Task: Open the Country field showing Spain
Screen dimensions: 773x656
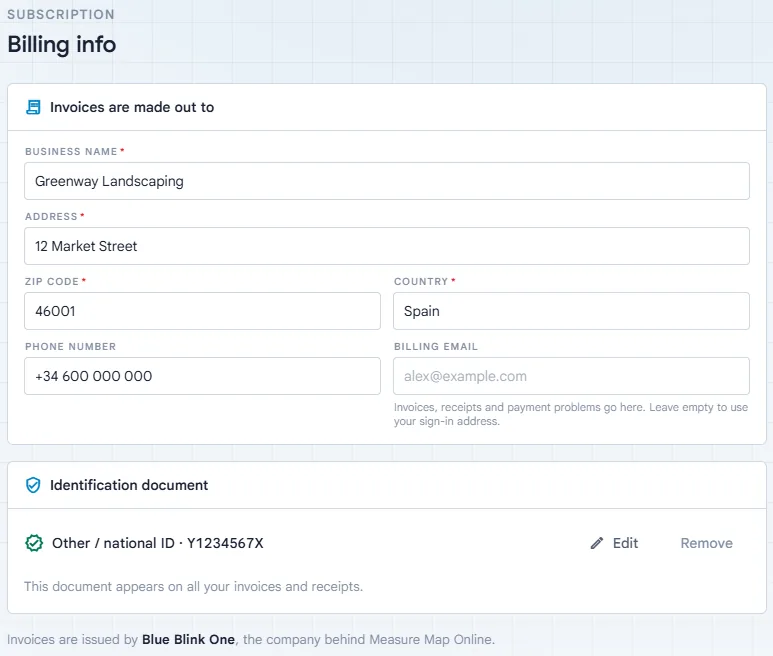Action: 571,311
